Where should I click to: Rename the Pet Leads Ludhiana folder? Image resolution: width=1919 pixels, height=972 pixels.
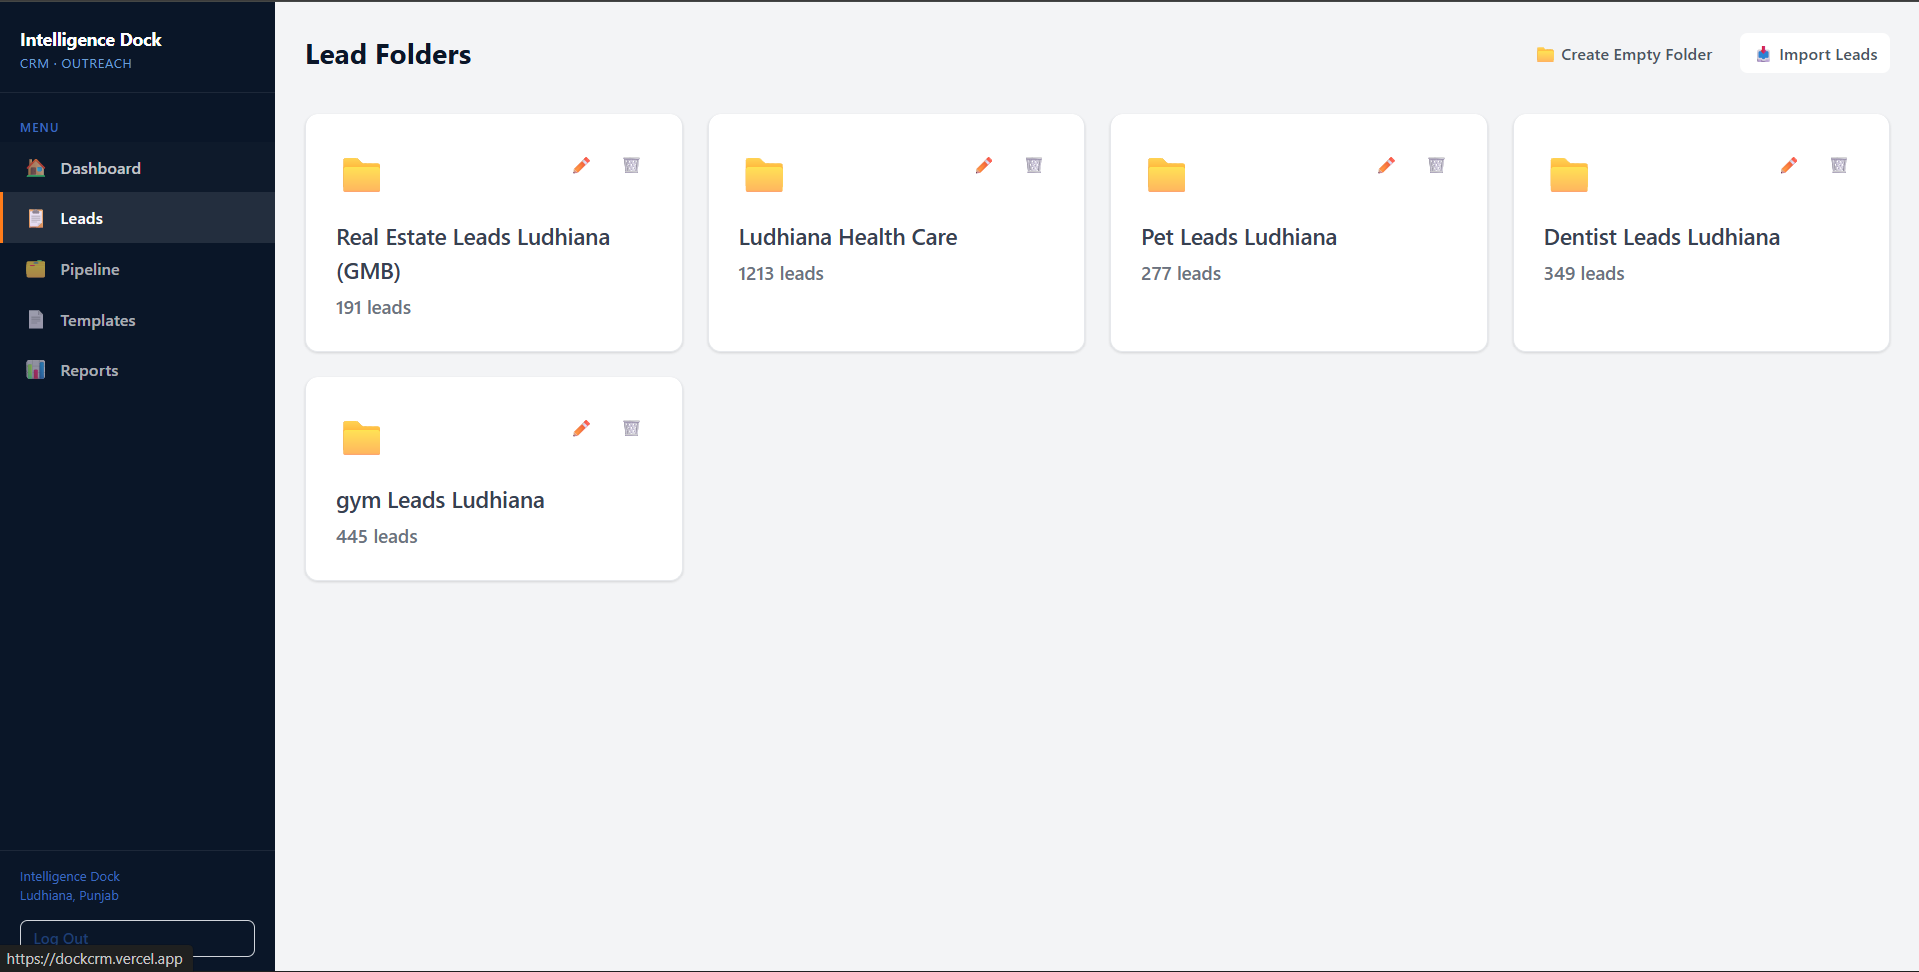pos(1386,165)
